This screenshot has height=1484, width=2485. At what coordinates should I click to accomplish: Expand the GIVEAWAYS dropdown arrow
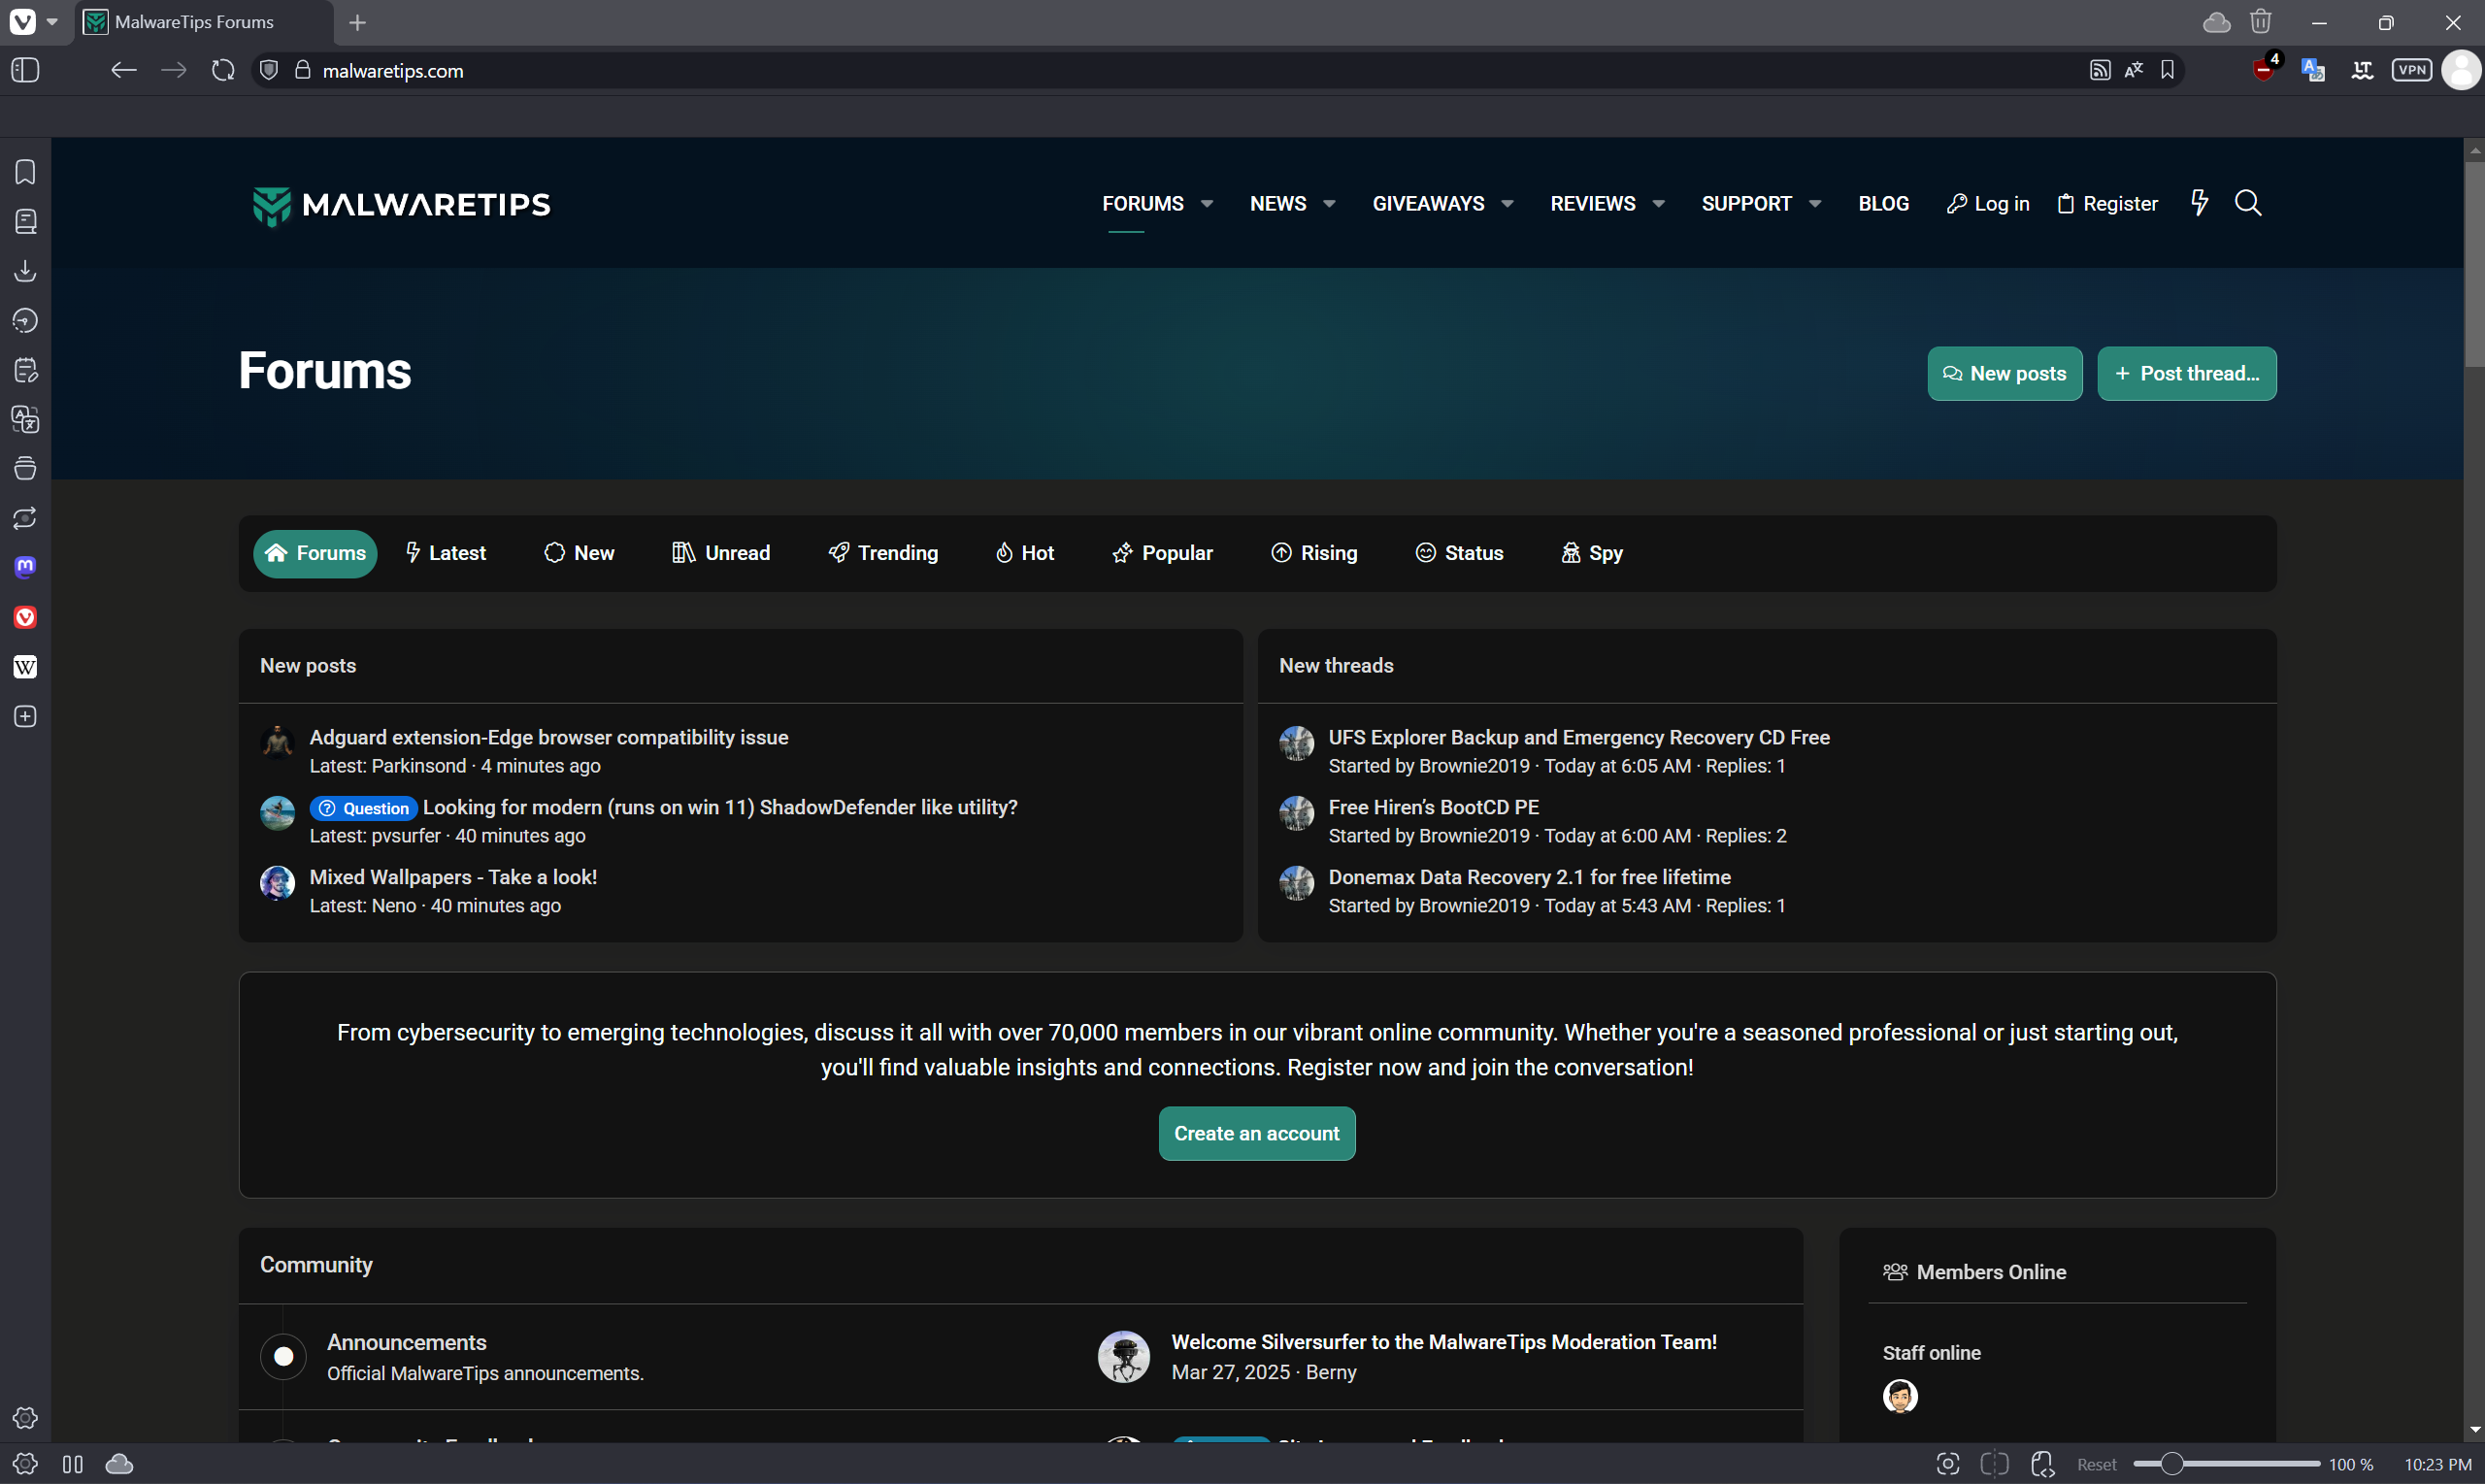click(1507, 204)
